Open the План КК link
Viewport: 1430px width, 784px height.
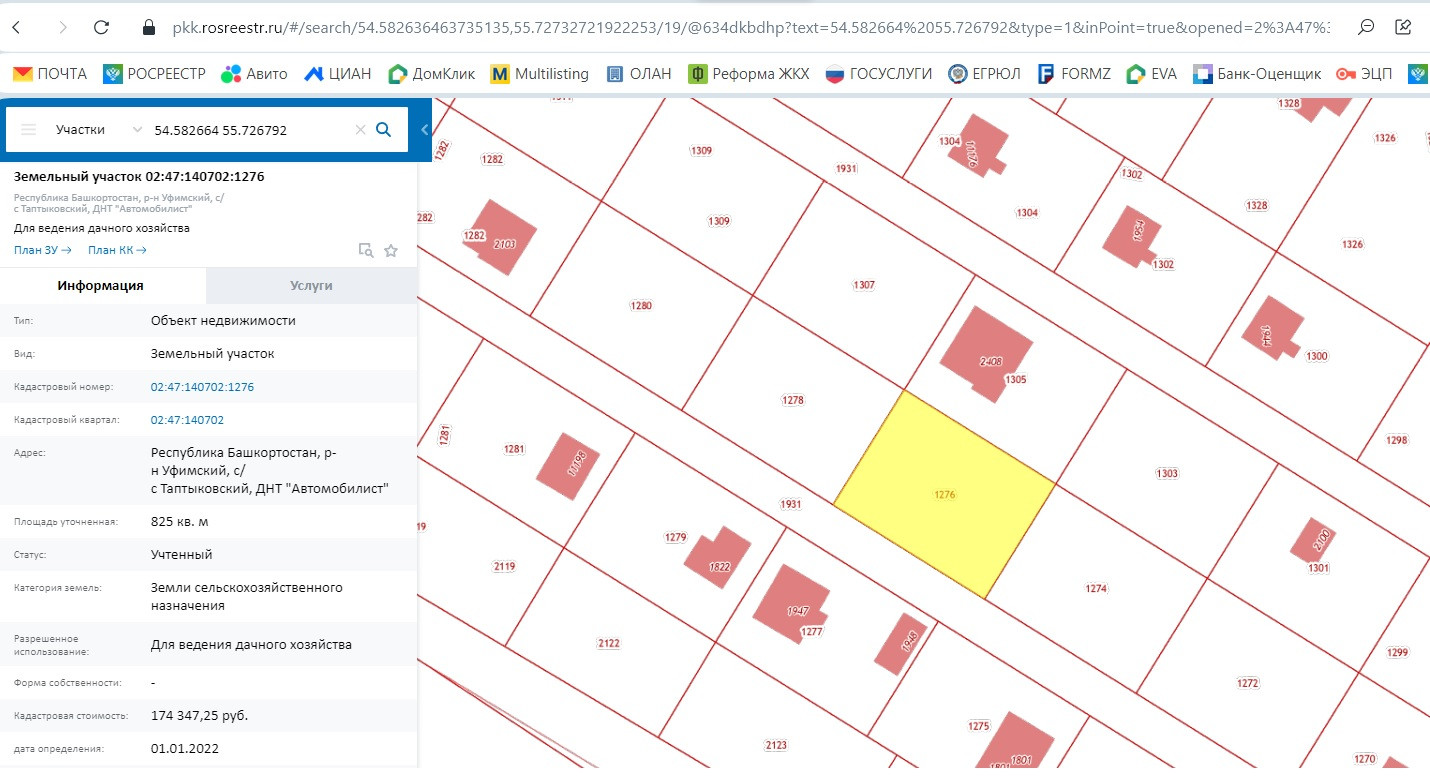pyautogui.click(x=117, y=251)
